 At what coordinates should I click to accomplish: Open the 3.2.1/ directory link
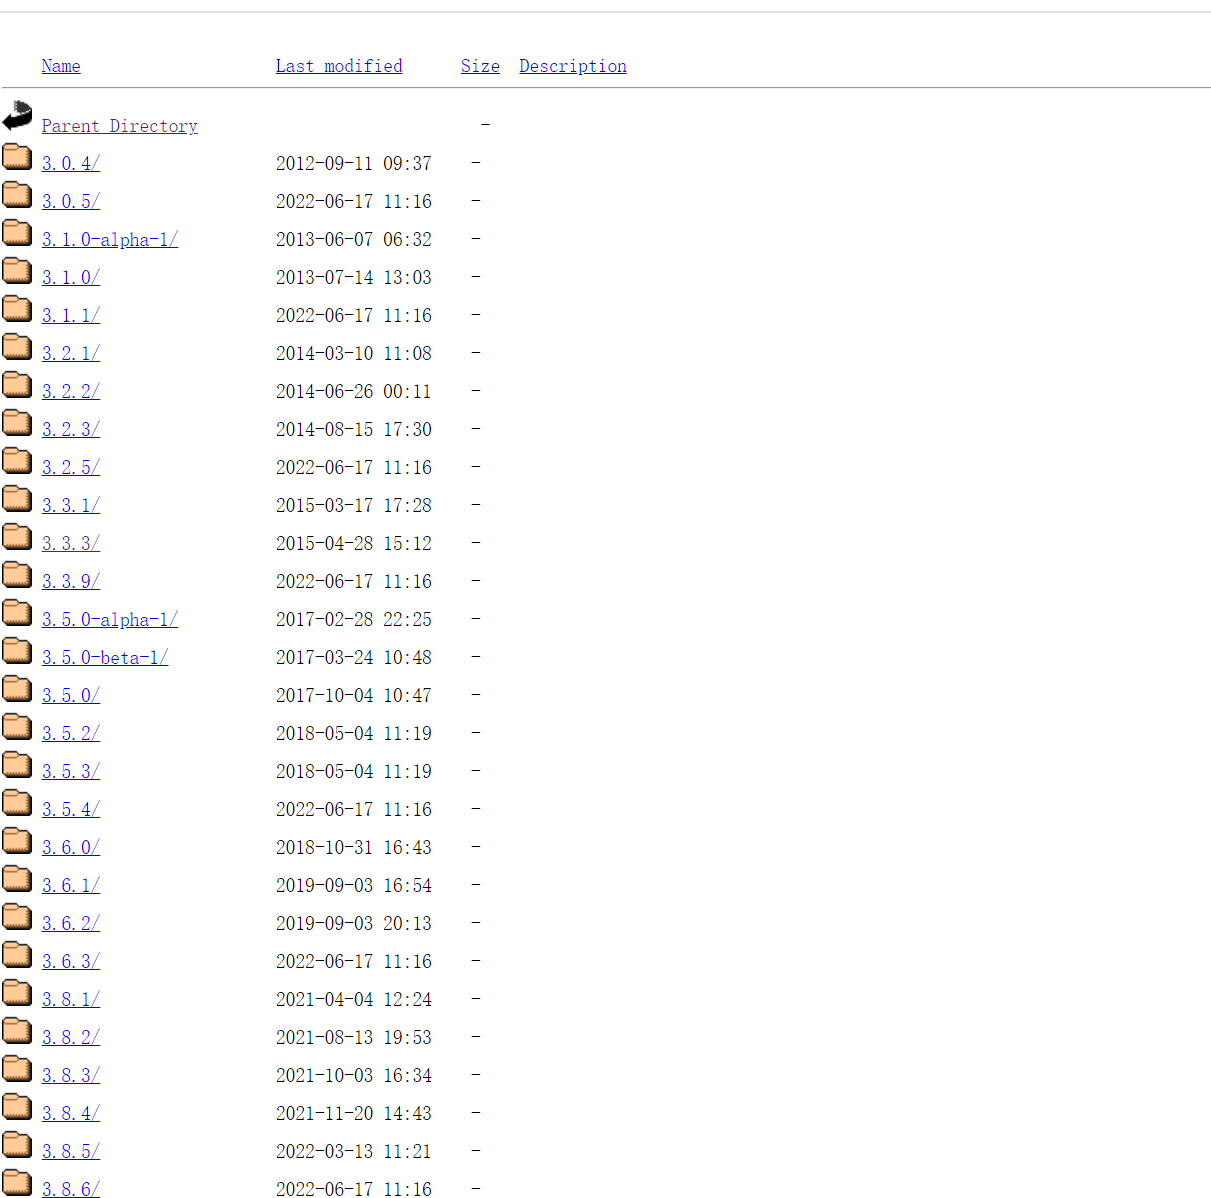pyautogui.click(x=71, y=353)
